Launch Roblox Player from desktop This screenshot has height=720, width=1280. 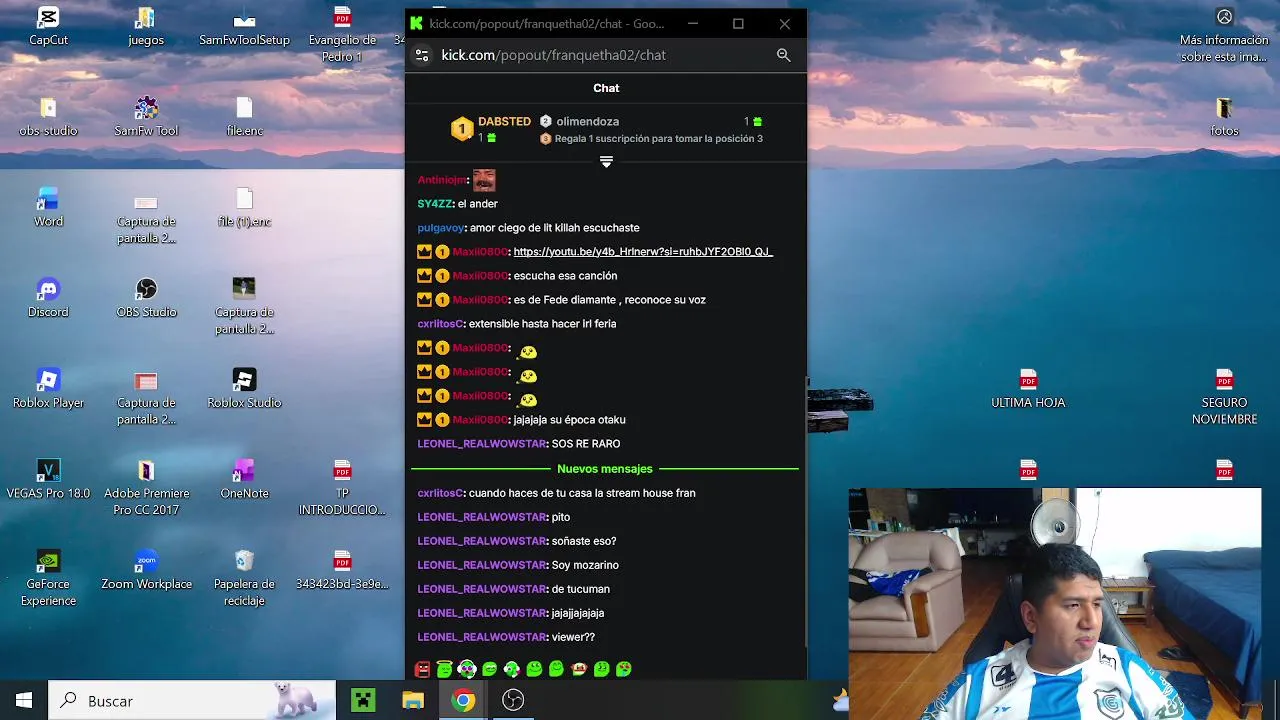pos(48,389)
